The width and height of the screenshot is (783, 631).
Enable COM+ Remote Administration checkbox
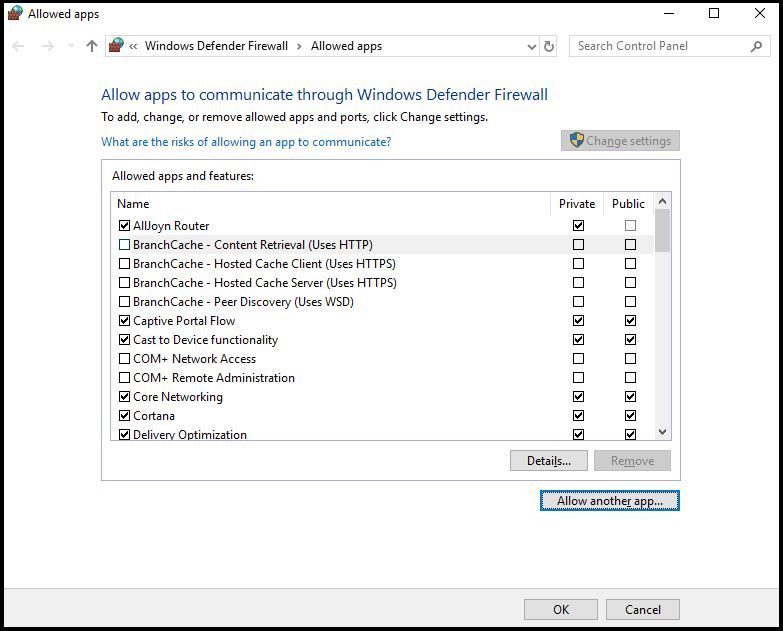pyautogui.click(x=124, y=377)
